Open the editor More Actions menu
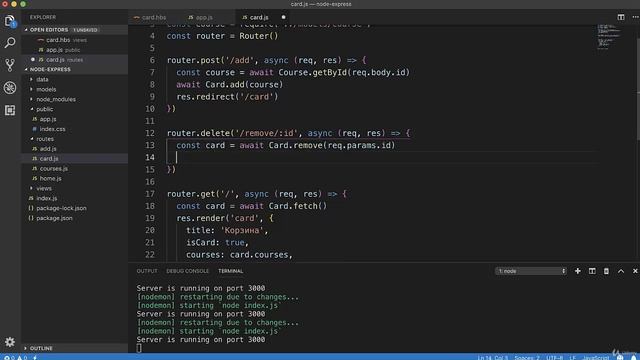Image resolution: width=640 pixels, height=360 pixels. click(635, 17)
